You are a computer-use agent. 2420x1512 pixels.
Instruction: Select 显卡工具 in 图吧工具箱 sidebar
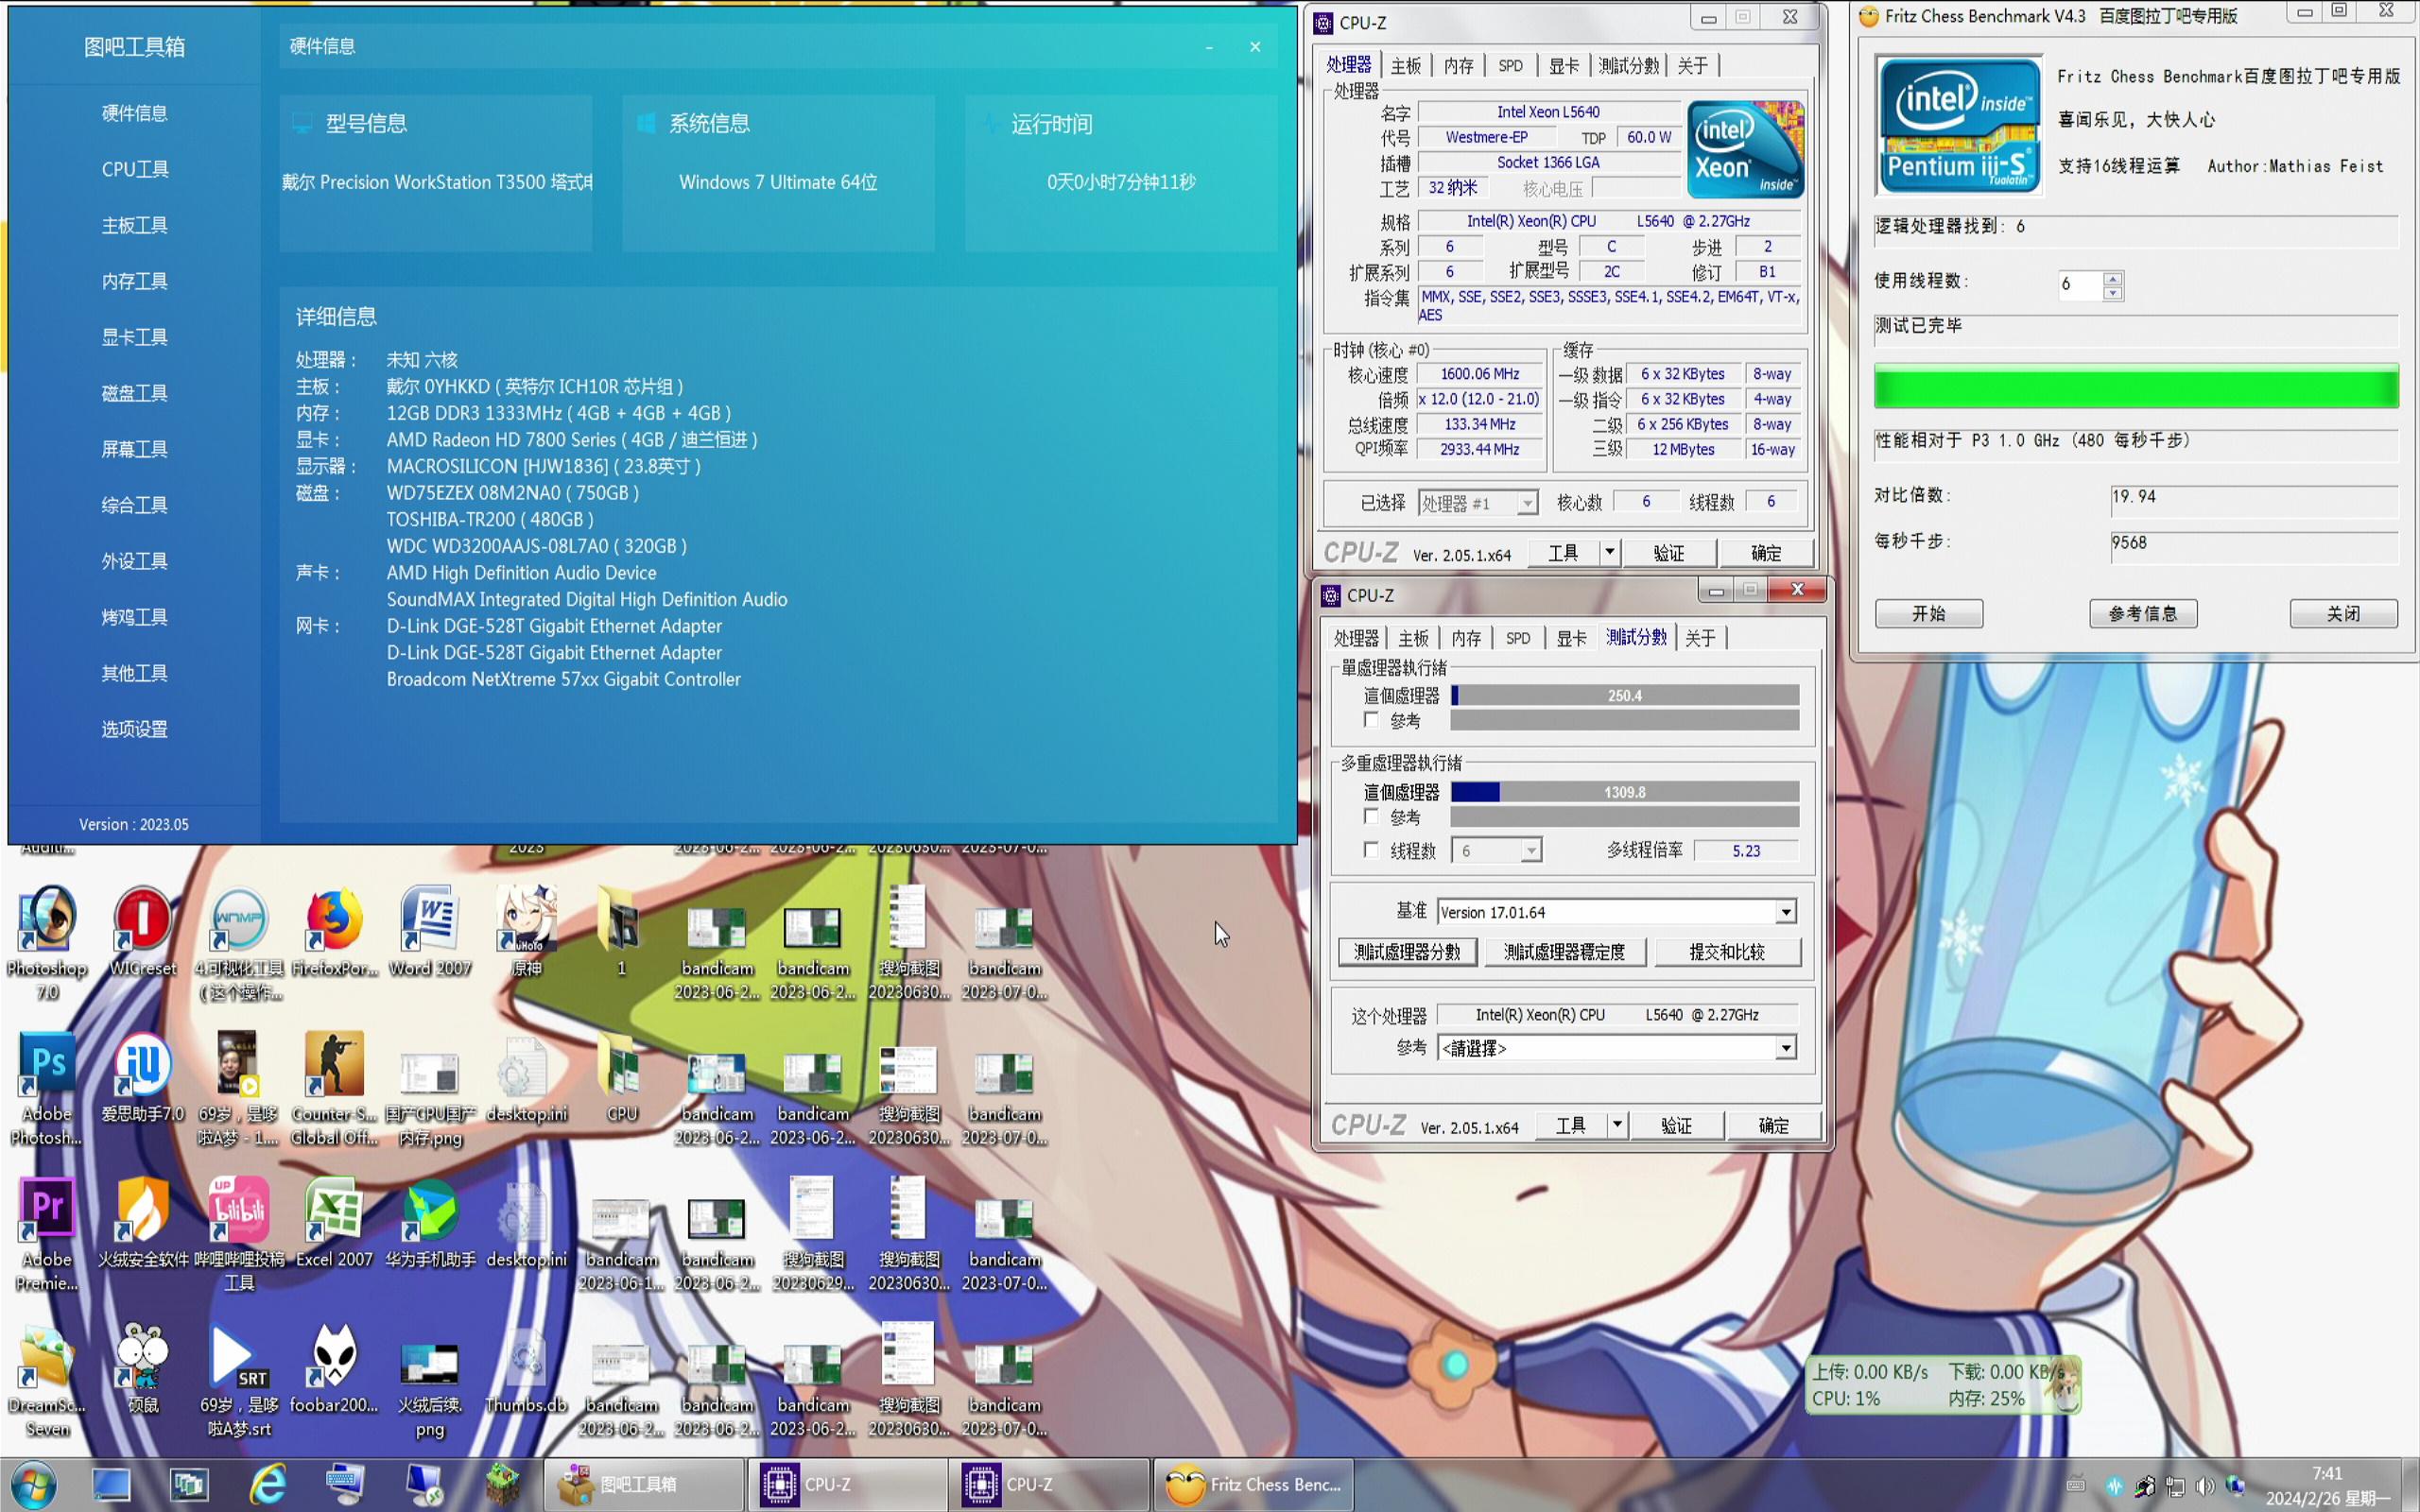134,337
